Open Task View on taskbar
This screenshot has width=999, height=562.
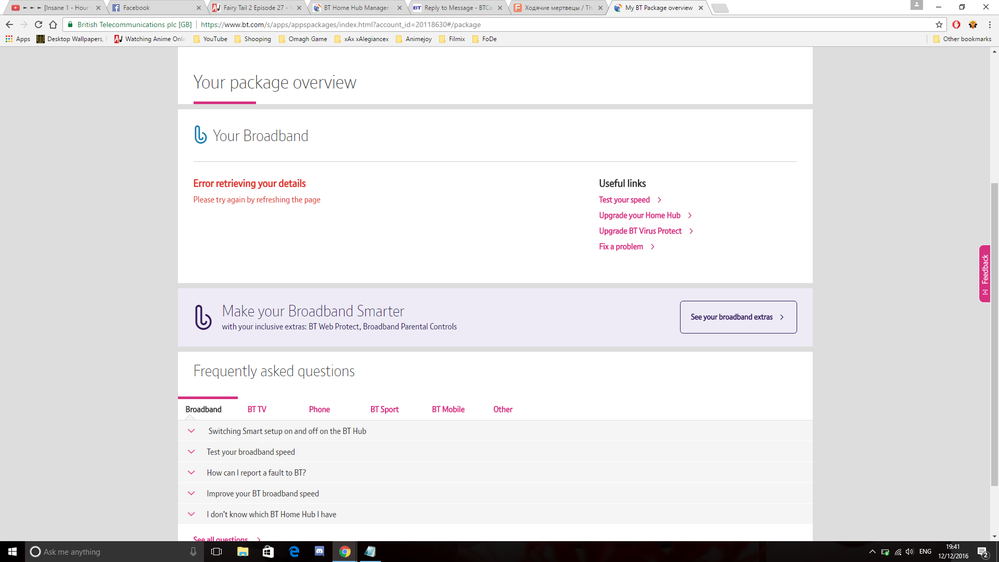(x=217, y=552)
